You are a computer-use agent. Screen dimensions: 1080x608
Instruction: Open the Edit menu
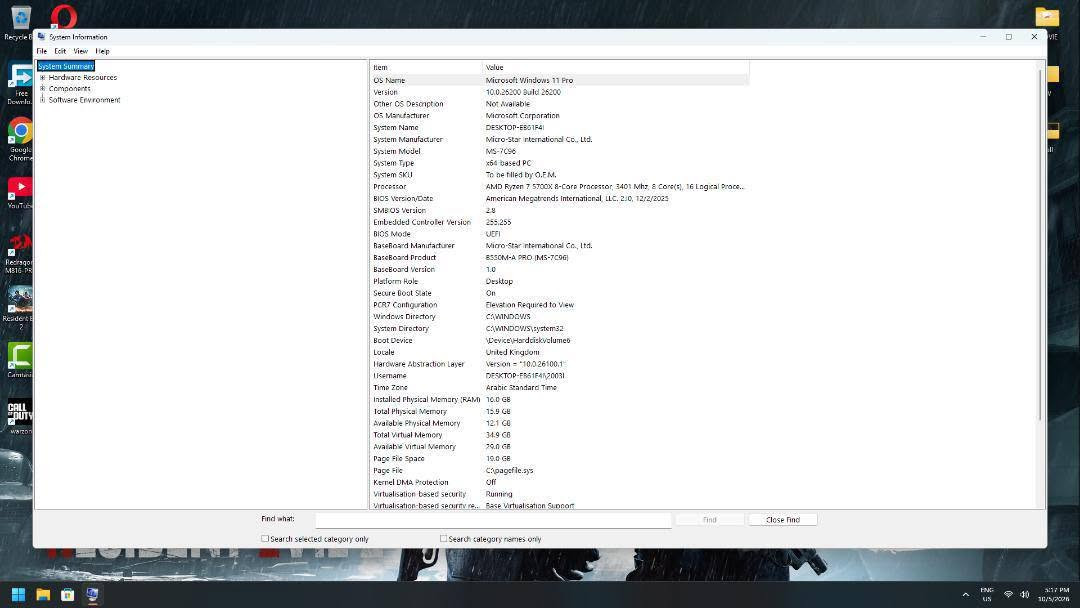(60, 51)
